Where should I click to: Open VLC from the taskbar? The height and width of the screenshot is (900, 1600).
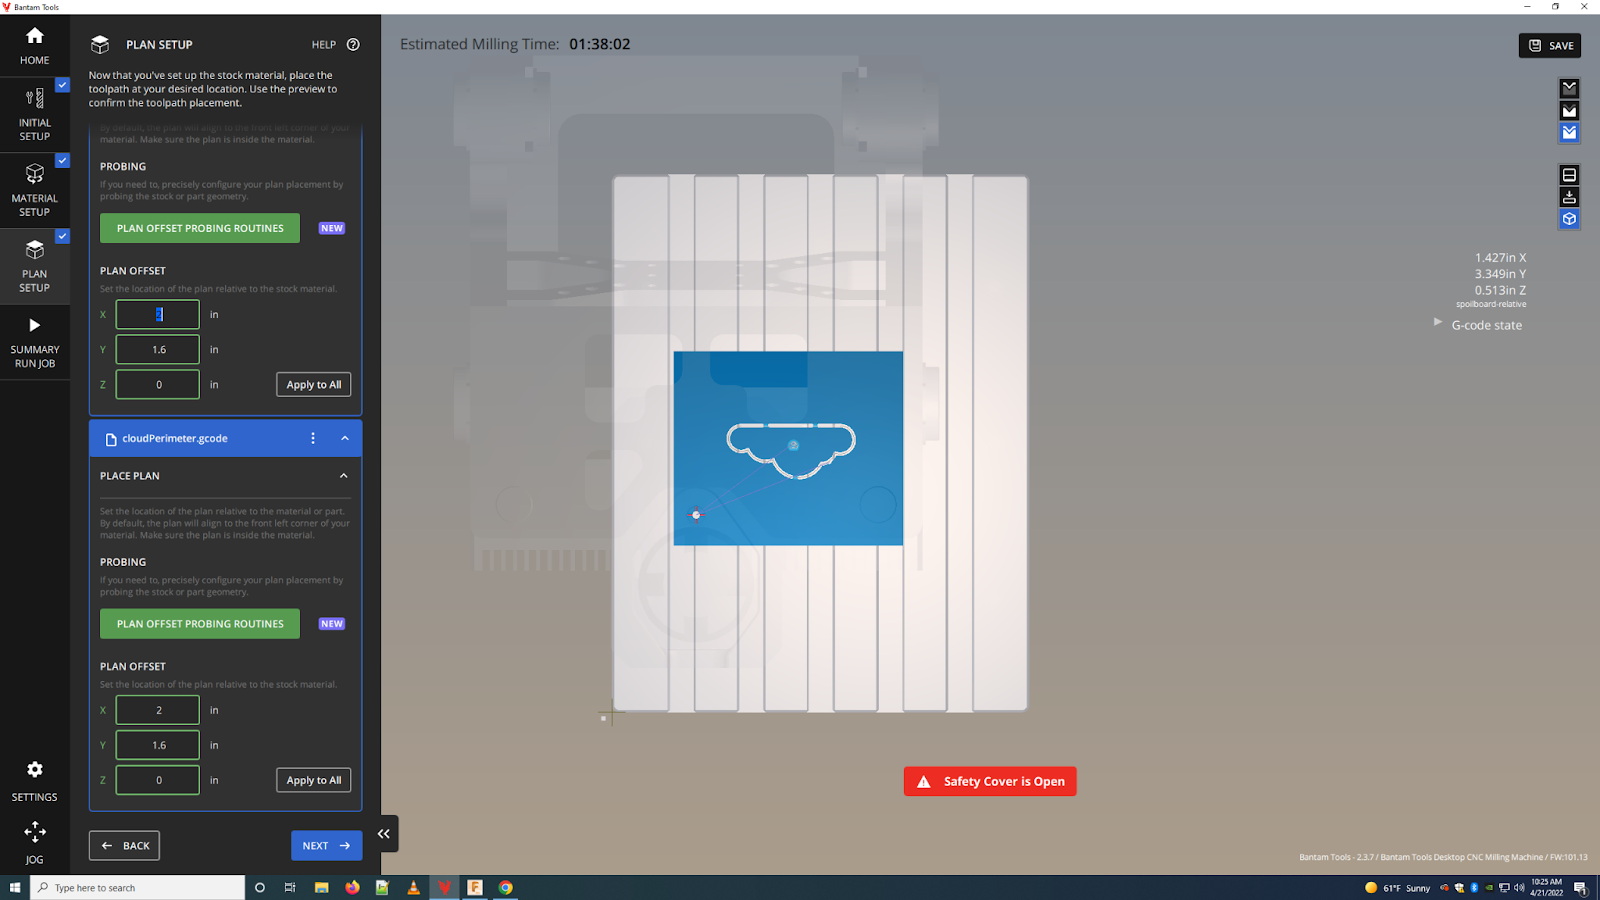(413, 888)
